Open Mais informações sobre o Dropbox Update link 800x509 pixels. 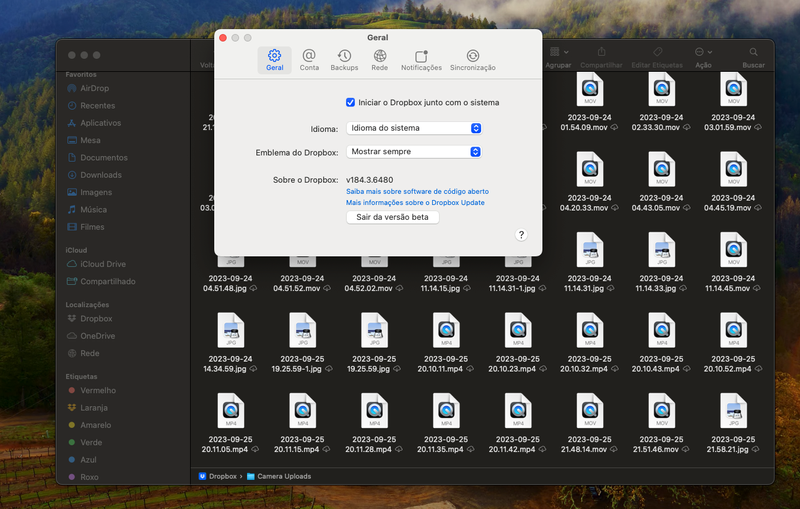click(x=415, y=202)
